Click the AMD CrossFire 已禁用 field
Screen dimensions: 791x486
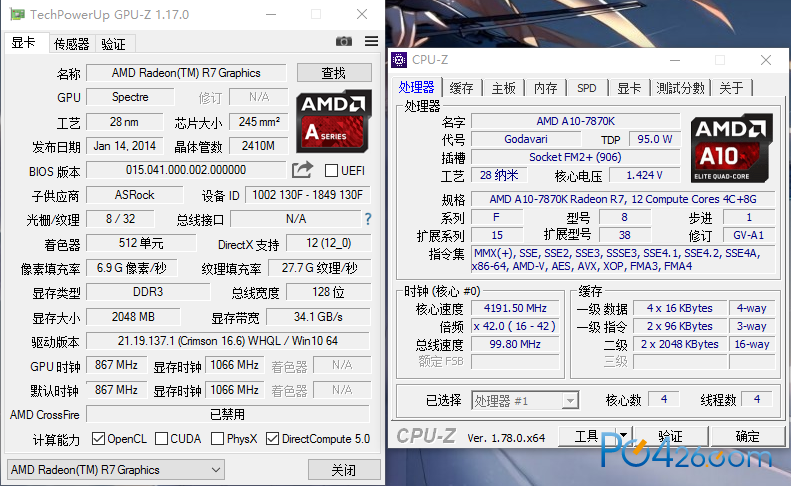click(228, 414)
